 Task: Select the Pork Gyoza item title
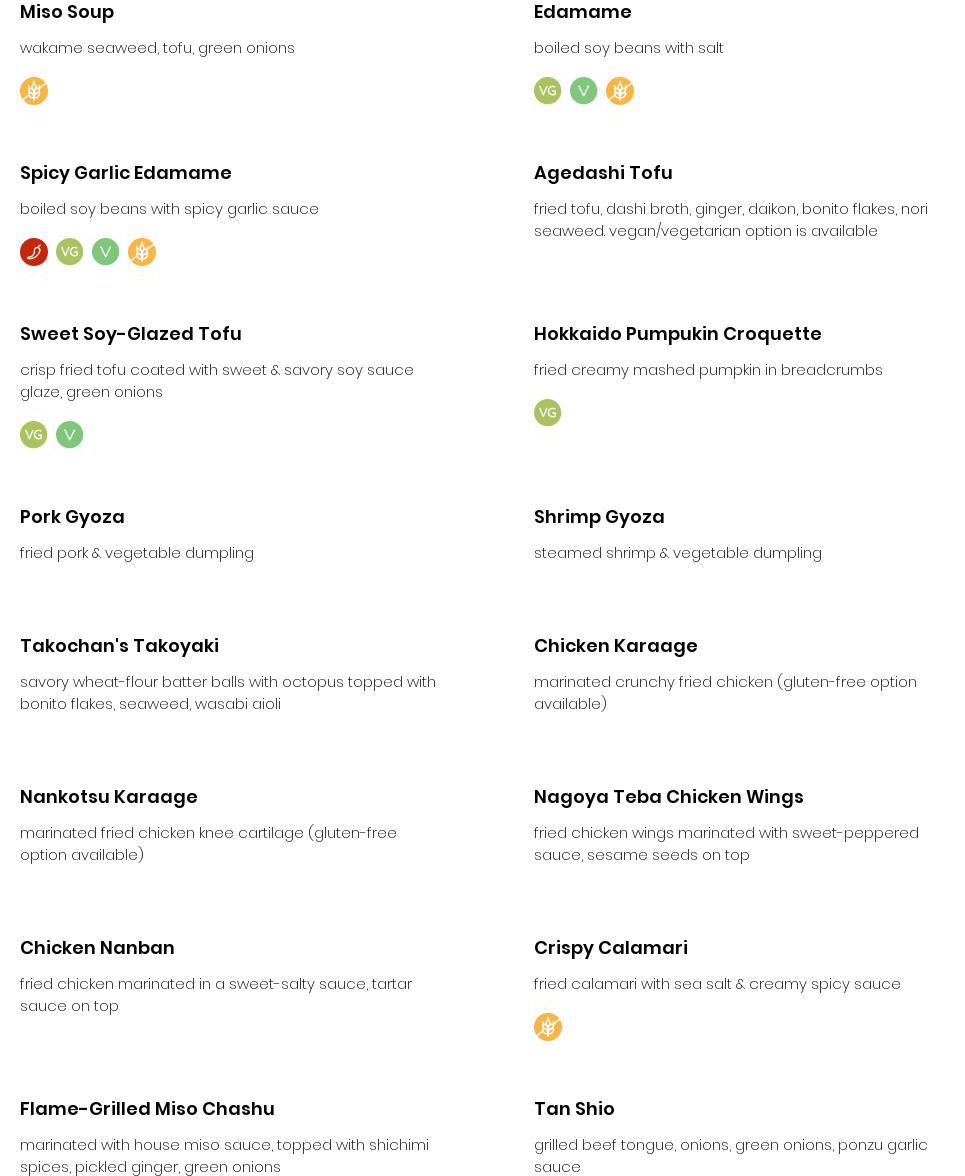[72, 517]
